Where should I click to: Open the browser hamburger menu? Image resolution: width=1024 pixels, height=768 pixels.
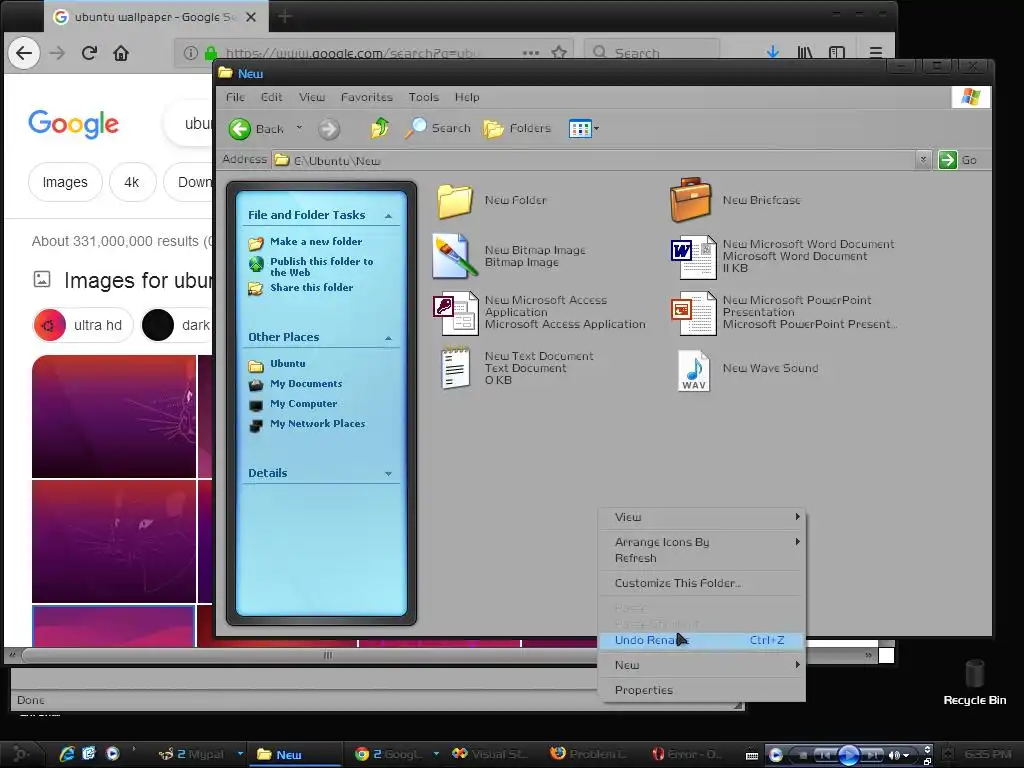pos(876,53)
